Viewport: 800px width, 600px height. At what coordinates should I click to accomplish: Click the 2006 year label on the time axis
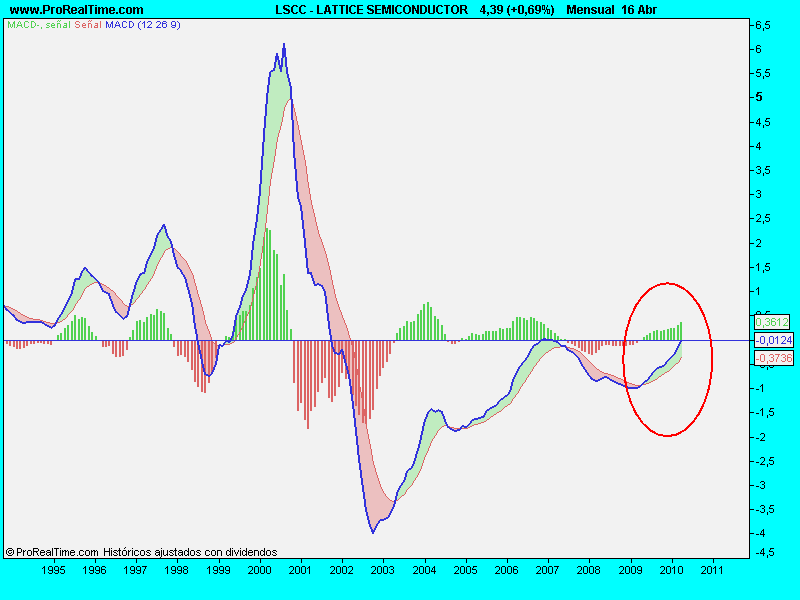506,570
